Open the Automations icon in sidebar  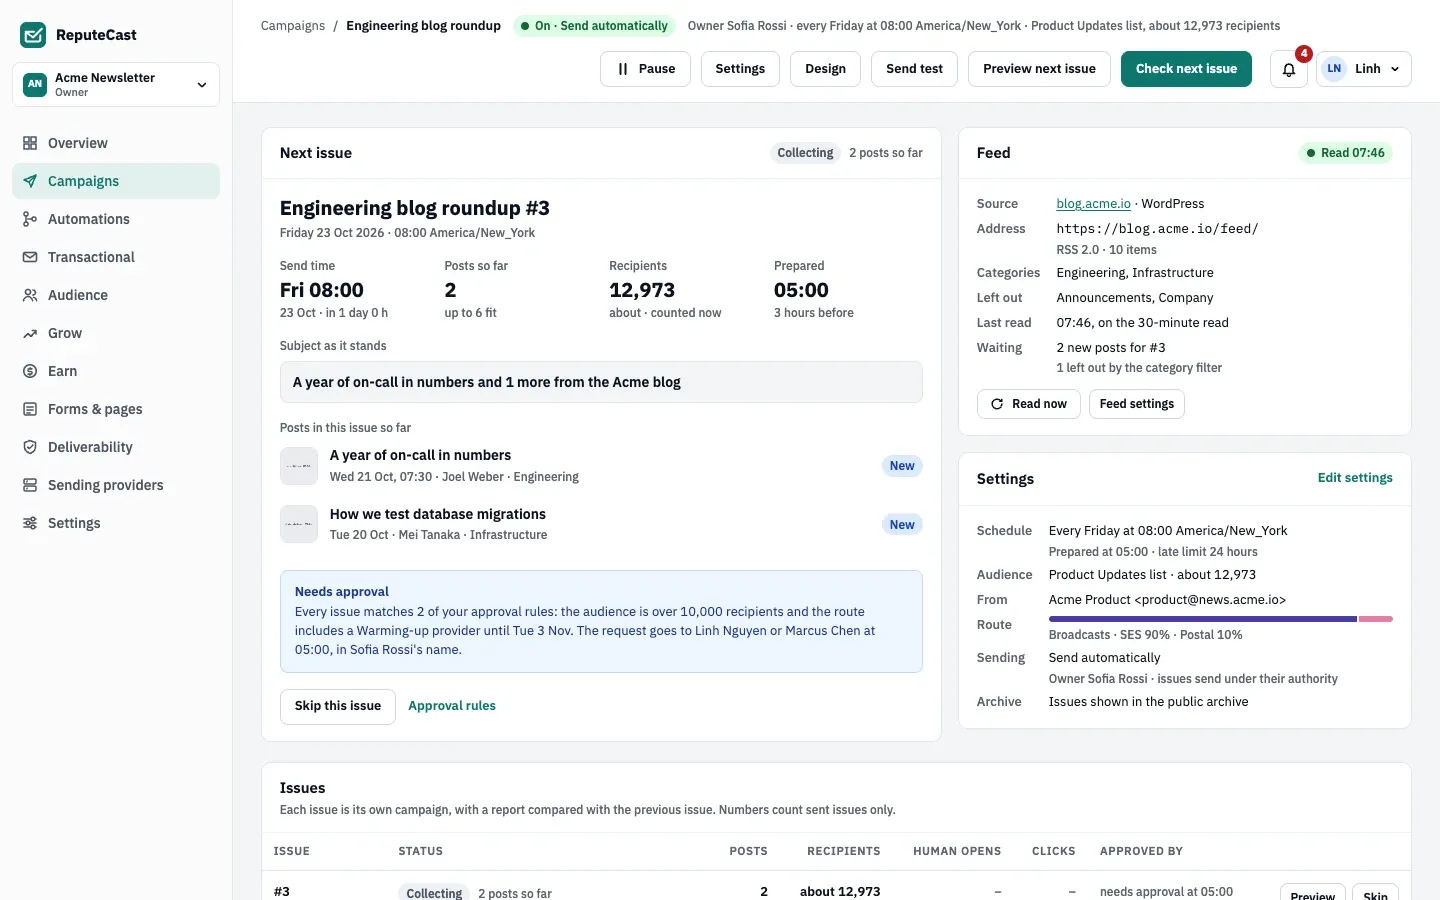pos(30,219)
